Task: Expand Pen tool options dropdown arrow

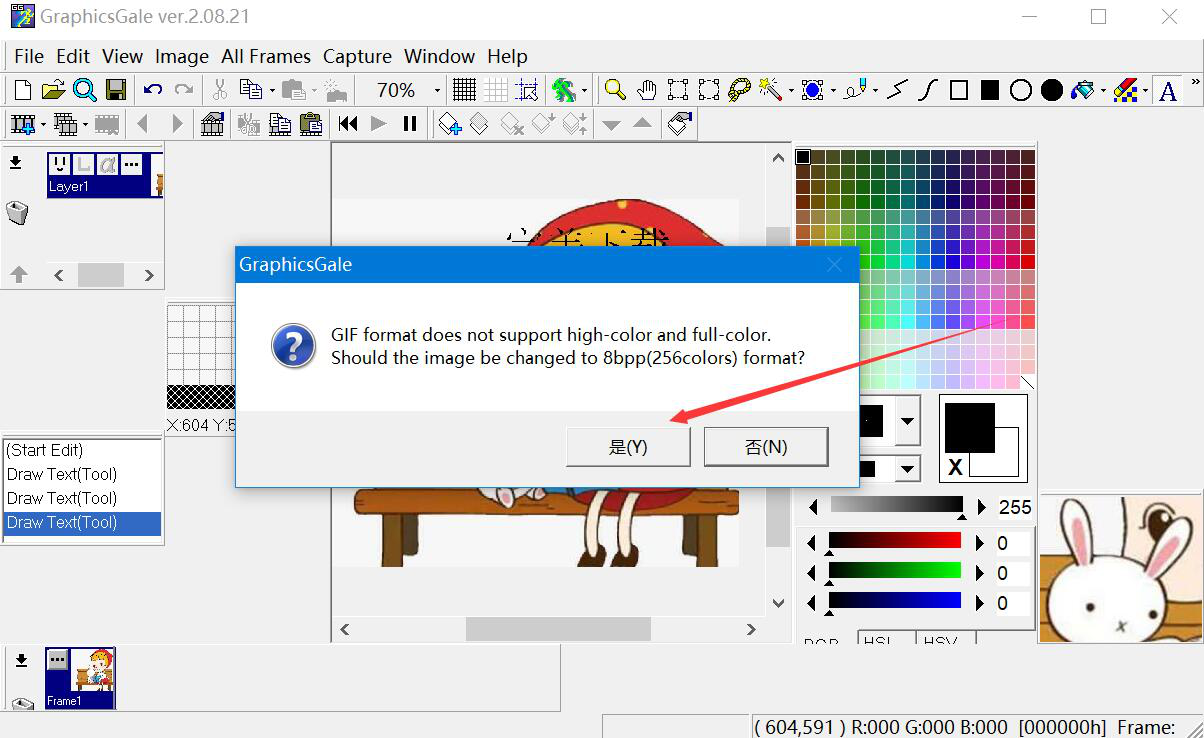Action: pyautogui.click(x=875, y=91)
